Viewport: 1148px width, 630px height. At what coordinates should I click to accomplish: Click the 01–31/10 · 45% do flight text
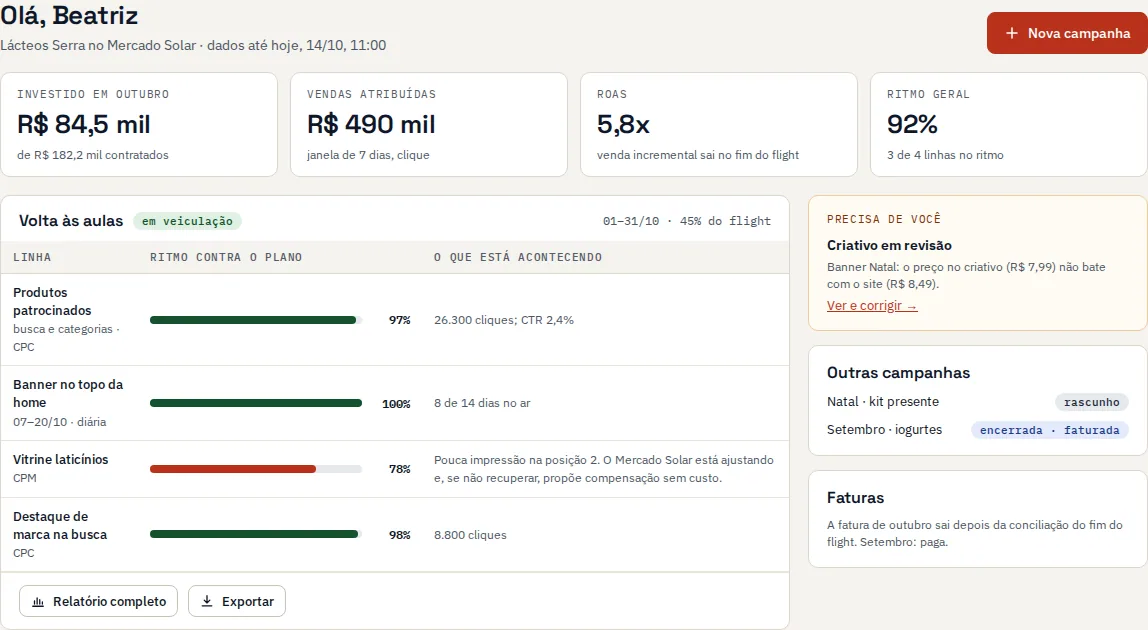(x=687, y=220)
